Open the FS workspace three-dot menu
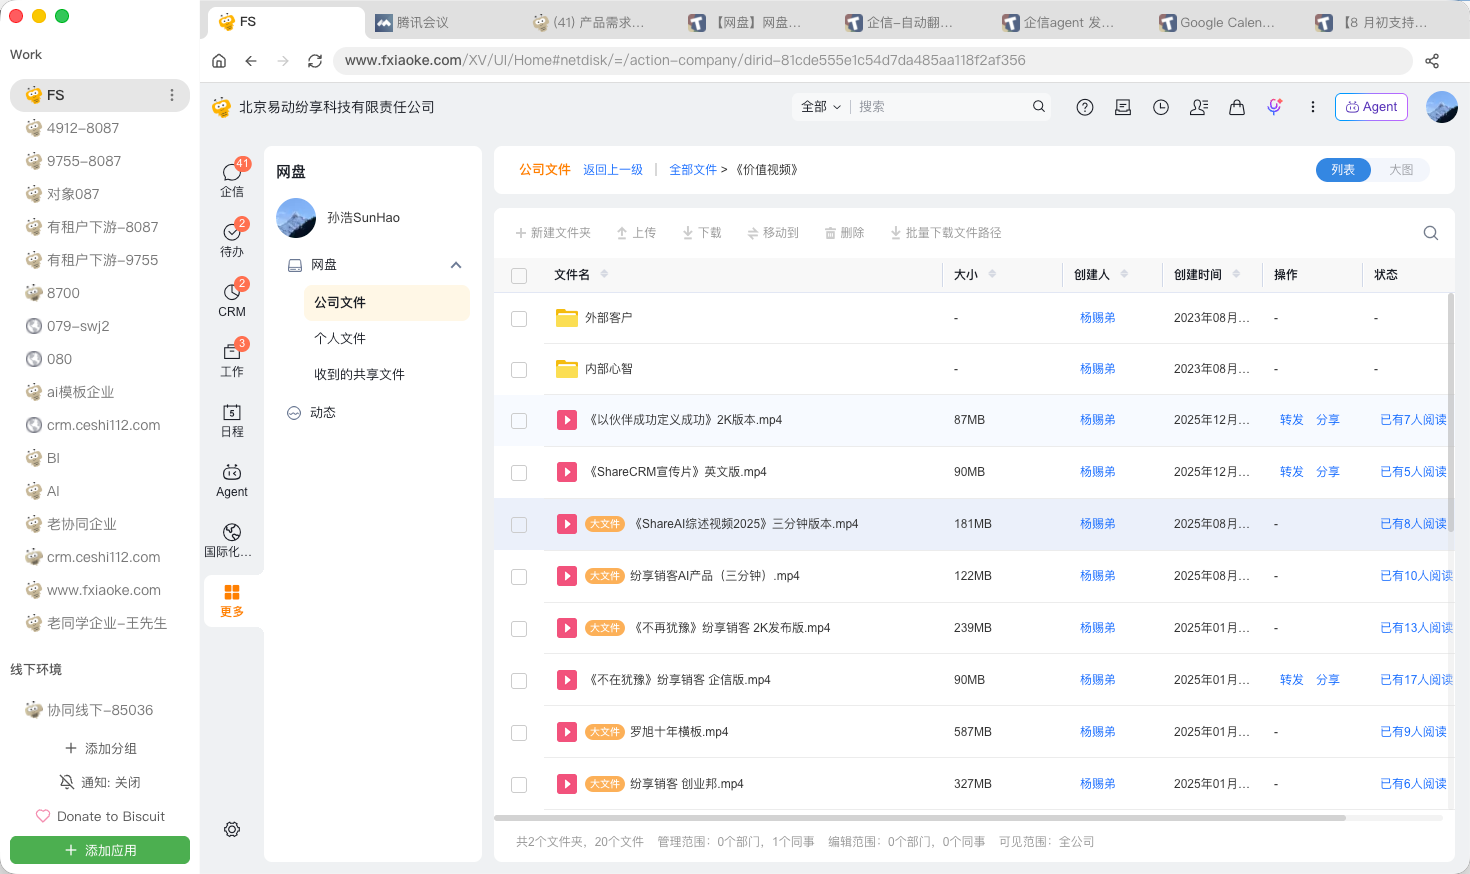The image size is (1470, 874). coord(172,95)
